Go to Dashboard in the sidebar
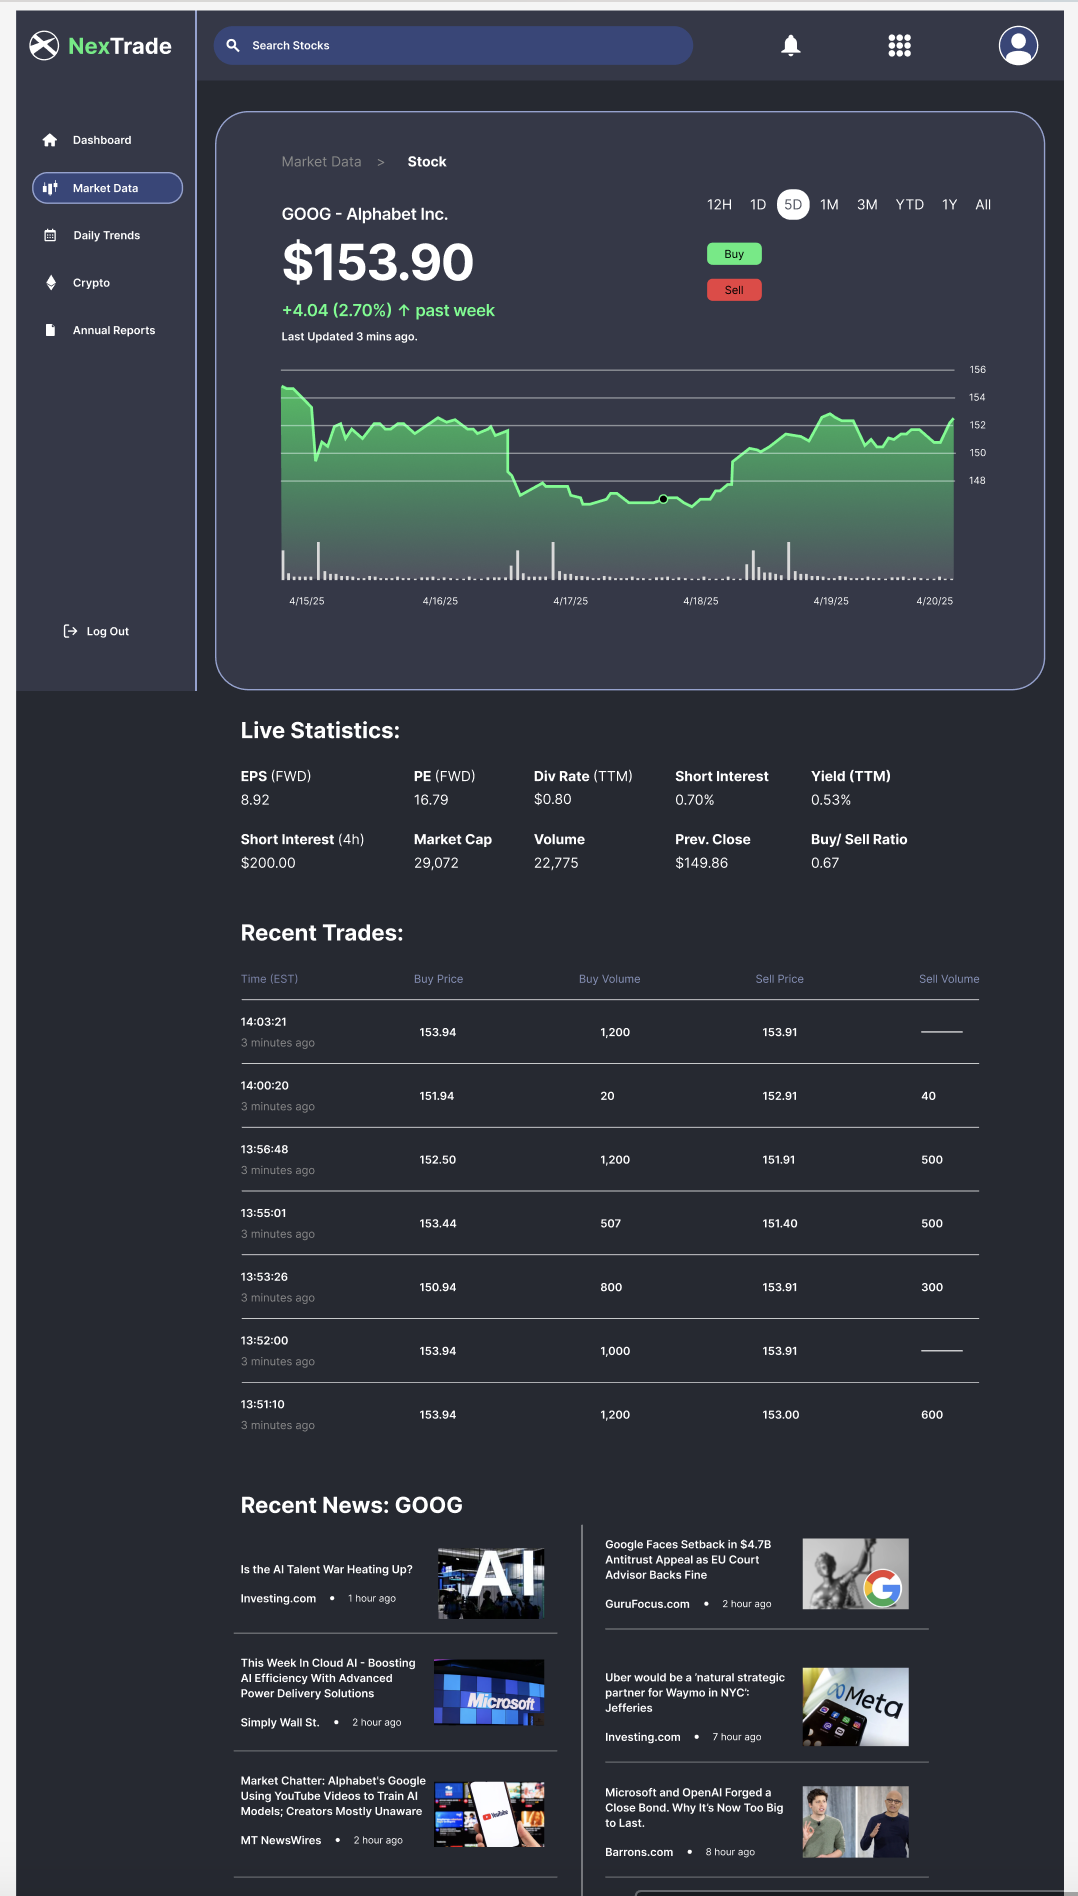This screenshot has width=1078, height=1896. point(102,140)
